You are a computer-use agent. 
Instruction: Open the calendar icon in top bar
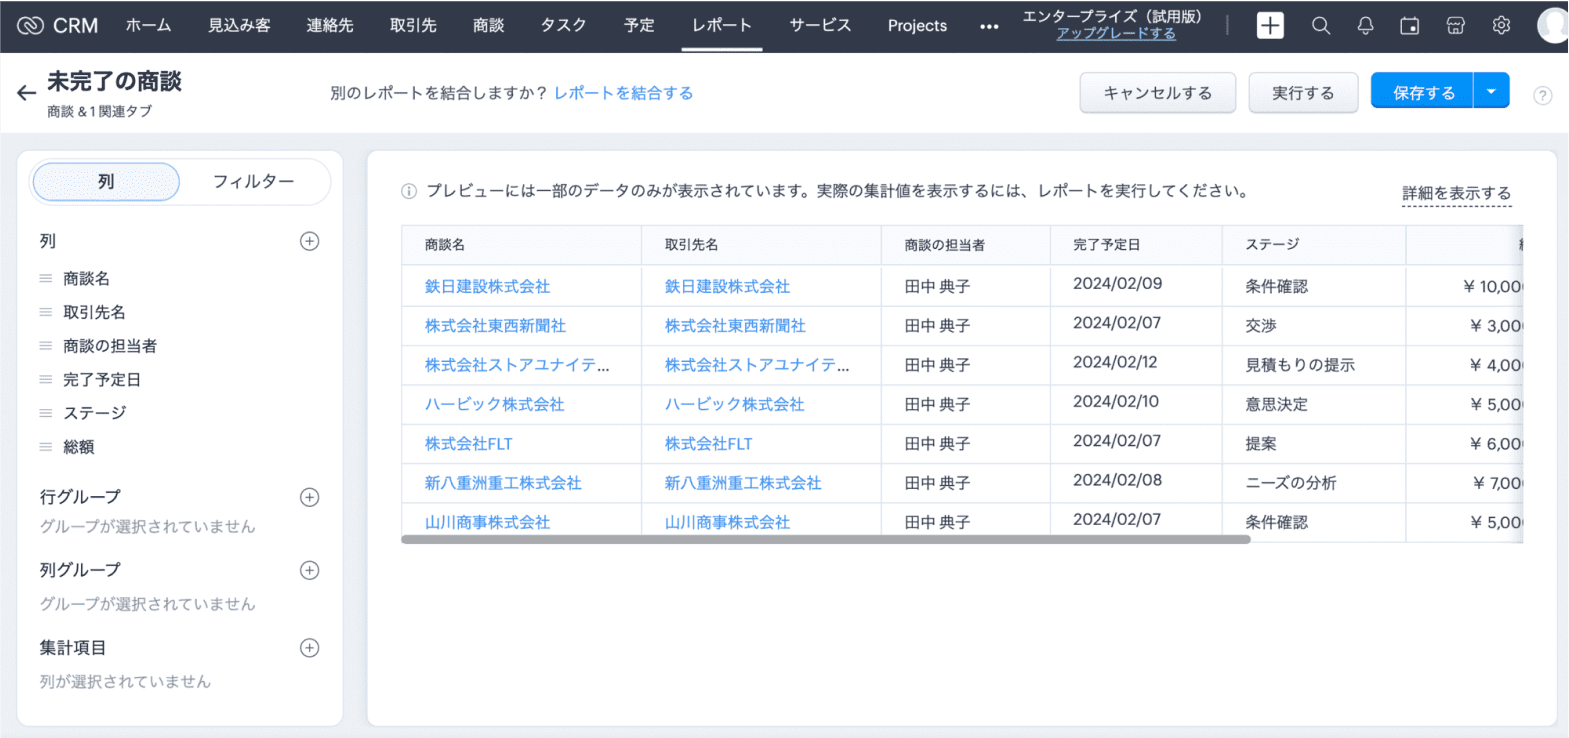[x=1410, y=26]
